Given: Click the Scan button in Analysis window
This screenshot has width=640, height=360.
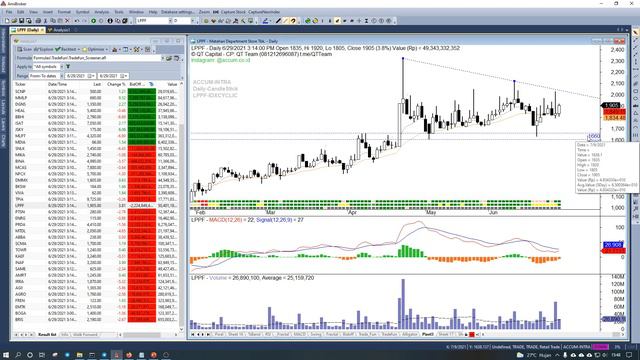Looking at the screenshot, I should click(24, 49).
